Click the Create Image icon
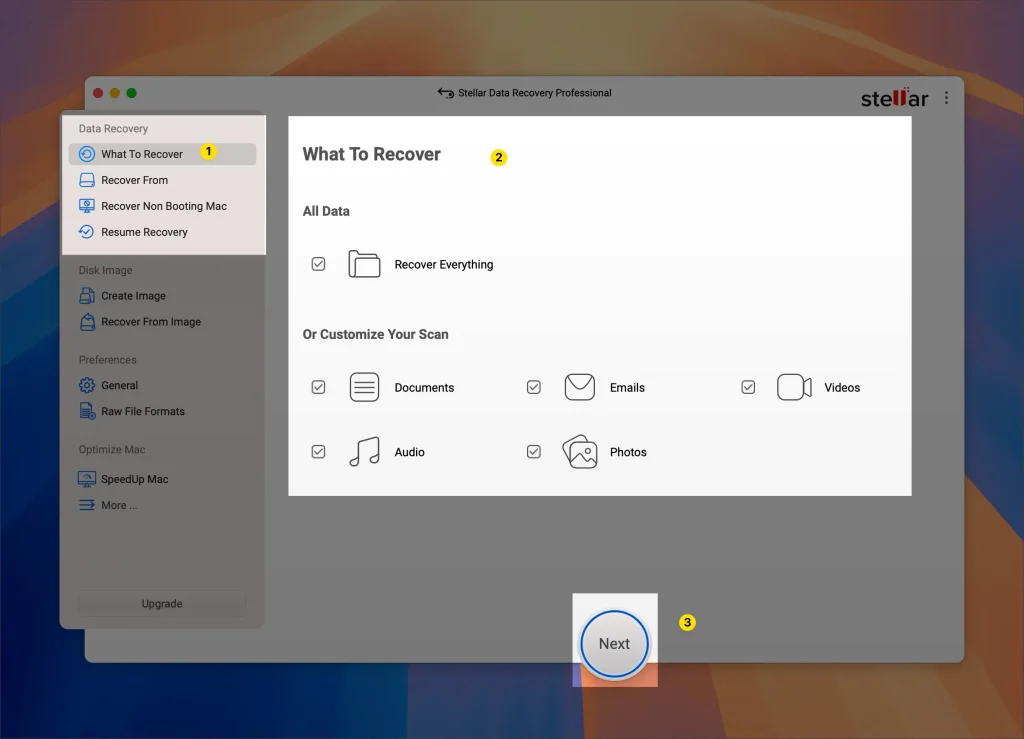 pos(88,295)
